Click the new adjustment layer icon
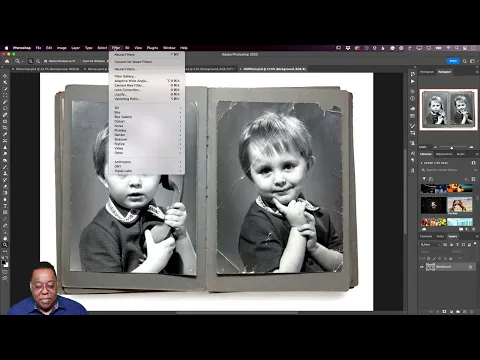Image resolution: width=480 pixels, height=360 pixels. (x=451, y=312)
